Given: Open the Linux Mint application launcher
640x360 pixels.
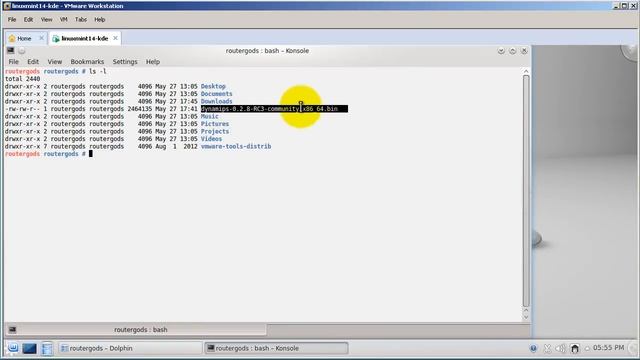Looking at the screenshot, I should tap(13, 348).
